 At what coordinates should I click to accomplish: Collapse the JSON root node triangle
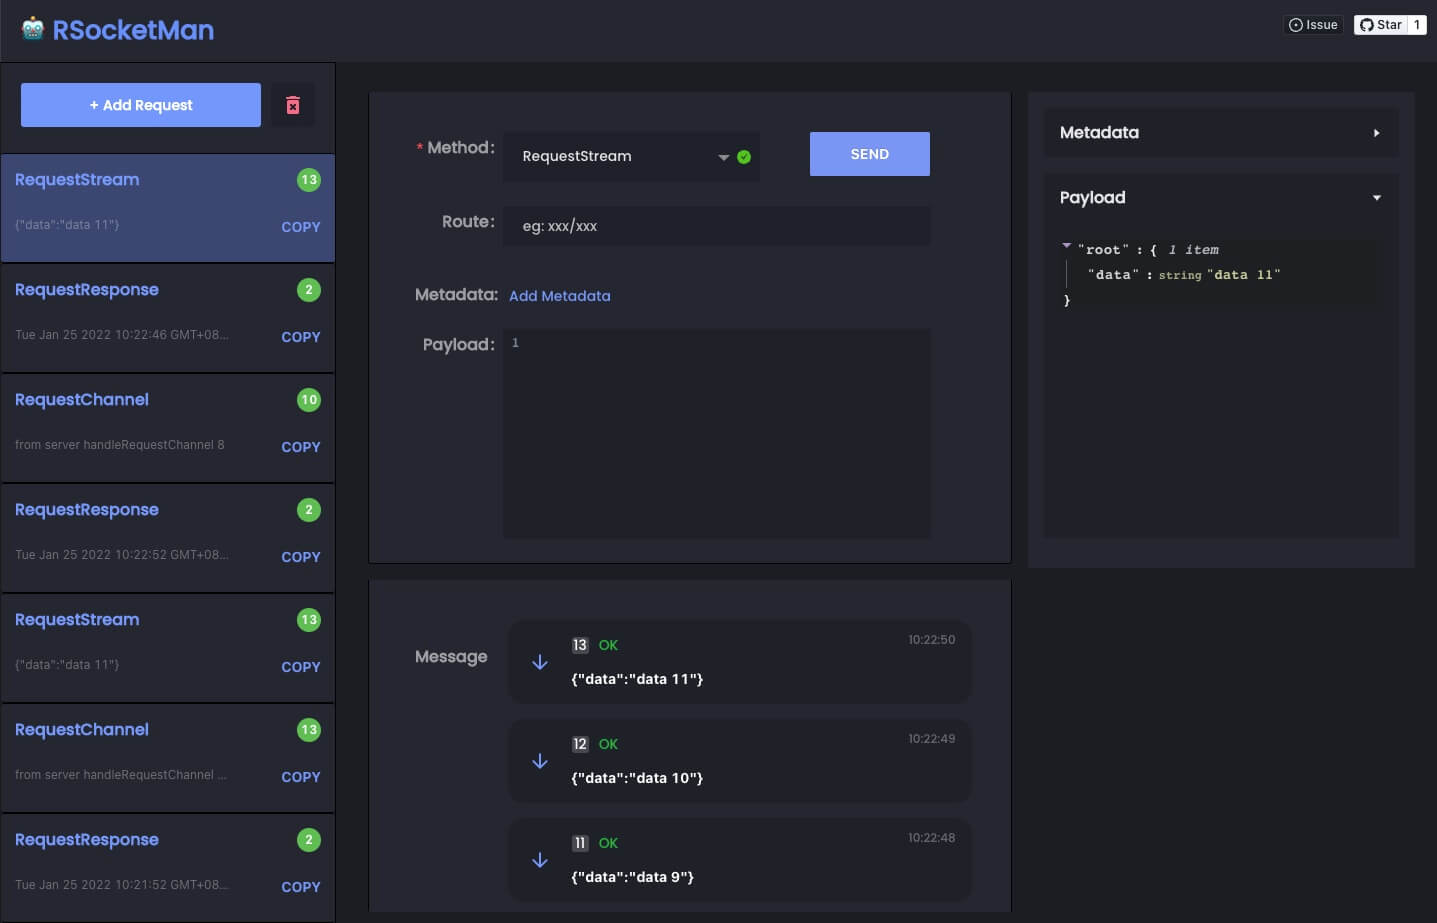click(x=1066, y=245)
